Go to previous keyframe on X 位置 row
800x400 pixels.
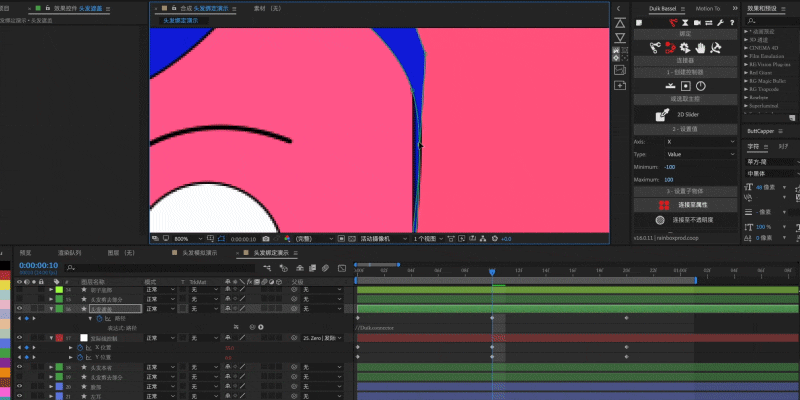[x=19, y=347]
